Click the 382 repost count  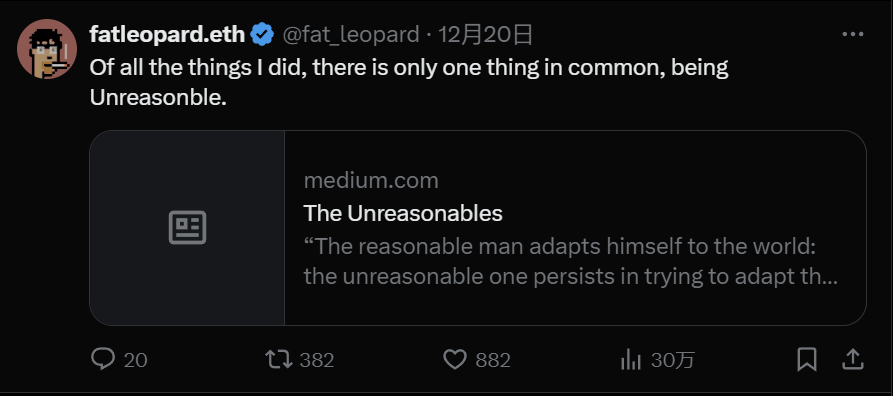pyautogui.click(x=317, y=361)
